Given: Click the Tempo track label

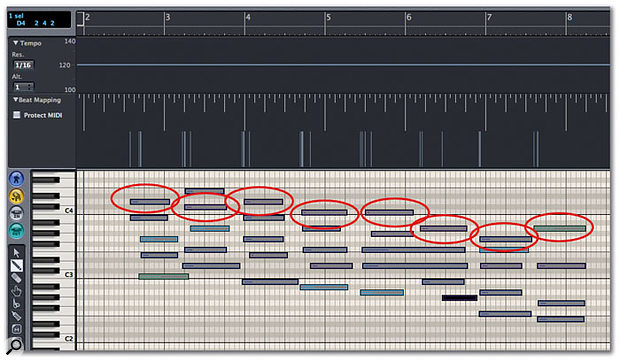Looking at the screenshot, I should point(30,43).
